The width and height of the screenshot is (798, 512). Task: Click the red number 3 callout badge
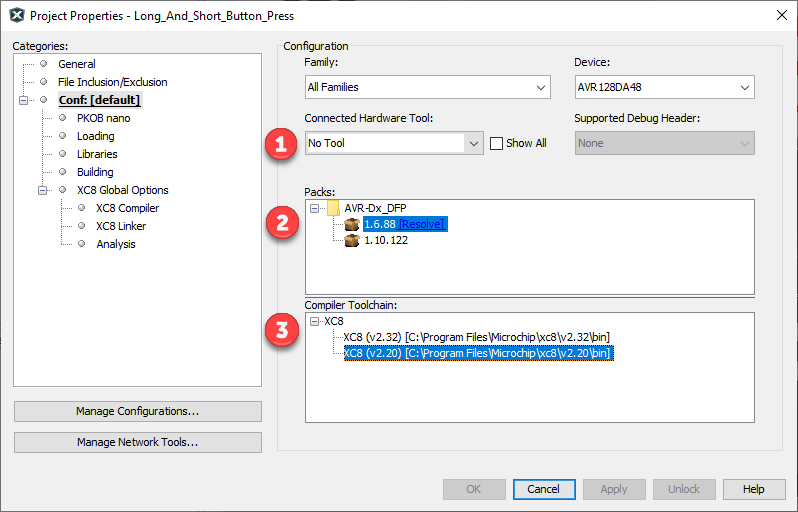coord(282,331)
